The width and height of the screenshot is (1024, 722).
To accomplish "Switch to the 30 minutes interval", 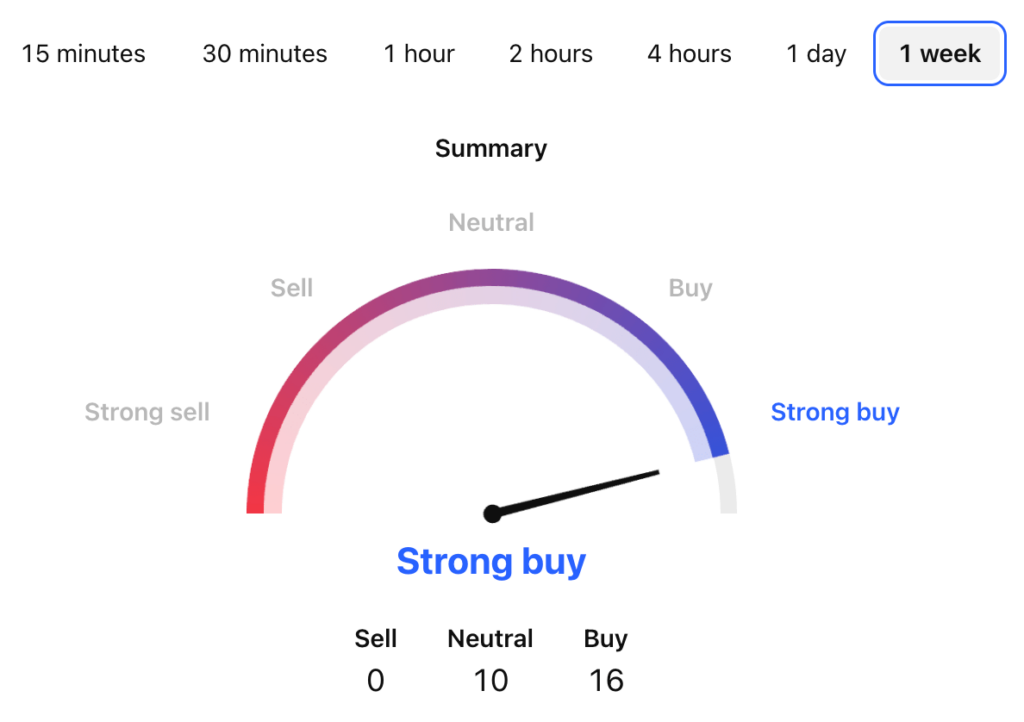I will (x=264, y=54).
